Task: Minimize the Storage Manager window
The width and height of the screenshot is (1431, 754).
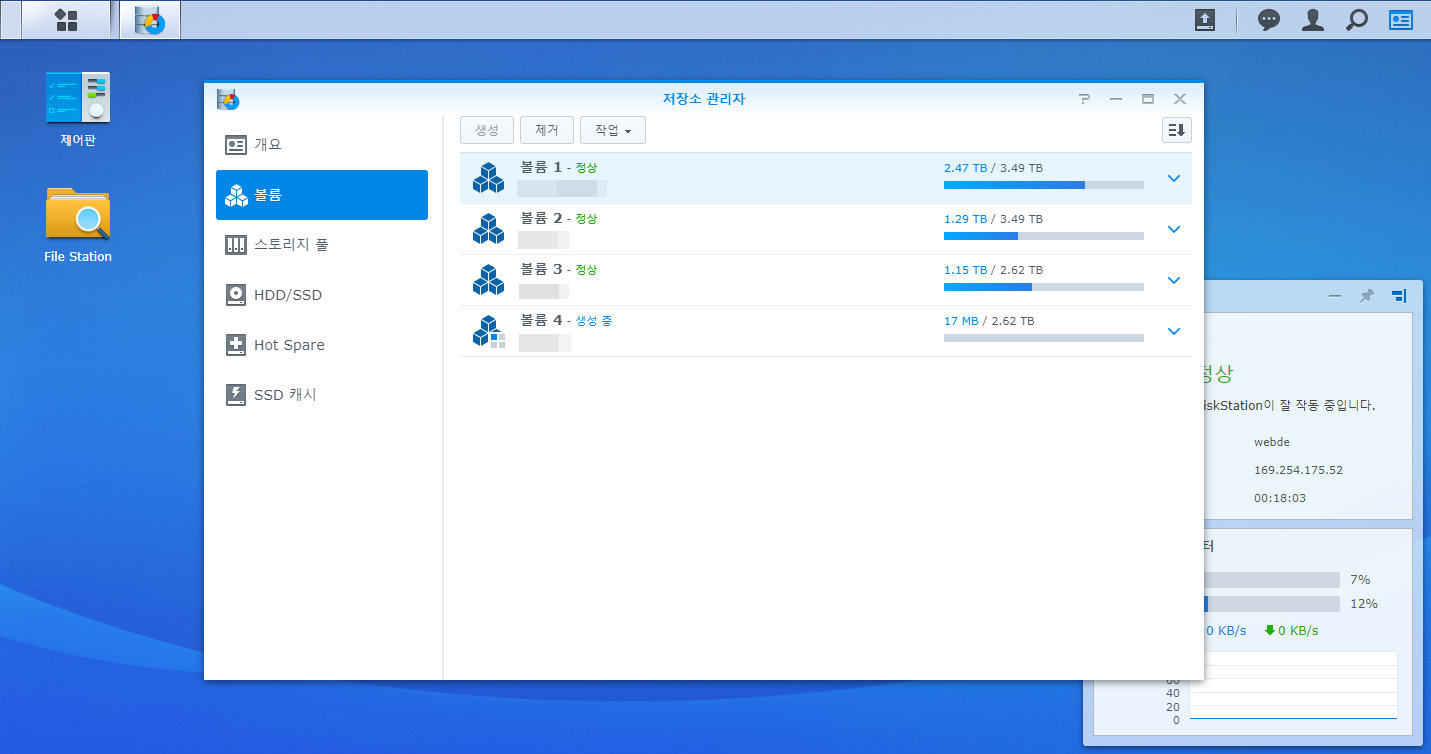Action: coord(1116,99)
